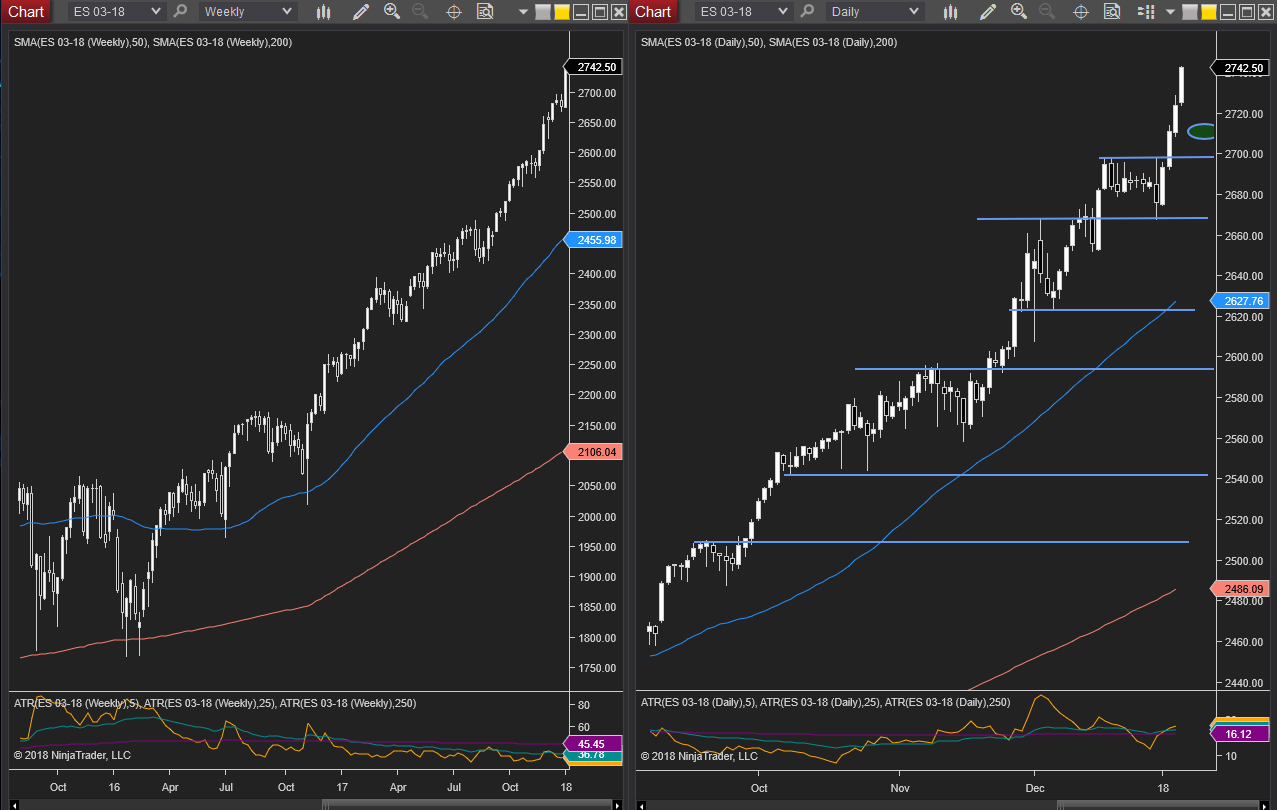Zoom out on the Weekly chart
This screenshot has height=810, width=1277.
(x=420, y=11)
